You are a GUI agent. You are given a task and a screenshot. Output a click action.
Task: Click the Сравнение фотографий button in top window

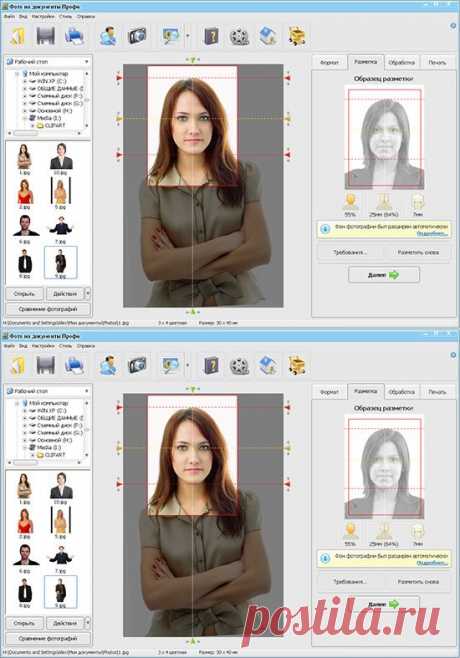(x=48, y=309)
